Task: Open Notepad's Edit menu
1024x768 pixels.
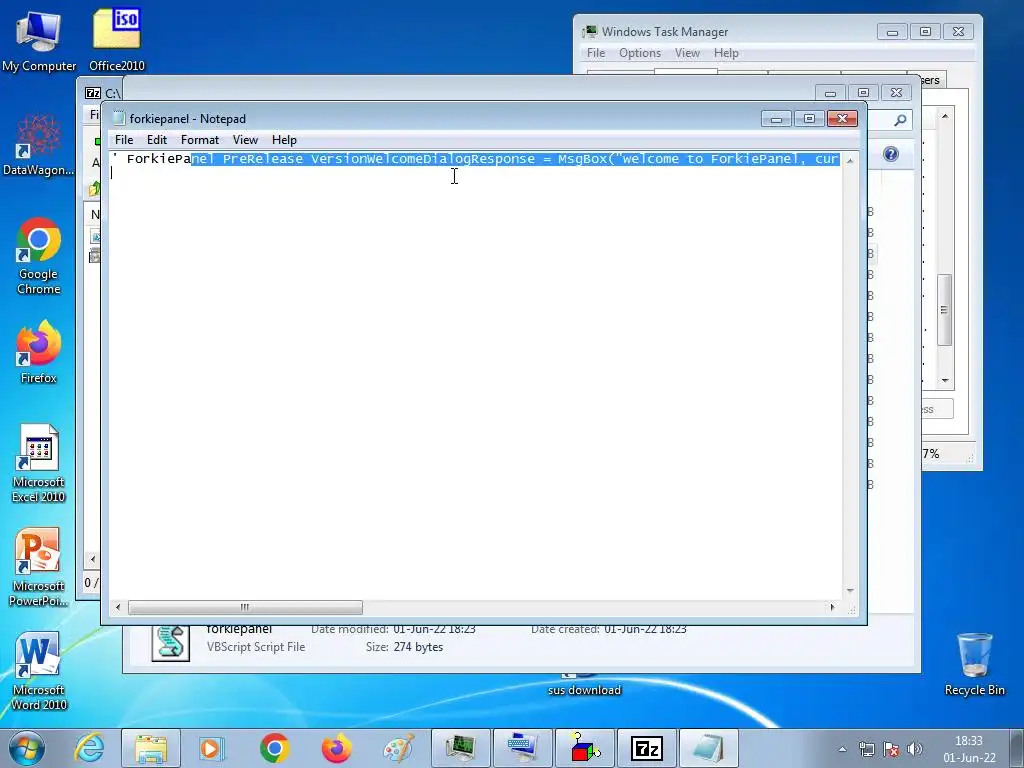Action: tap(156, 140)
